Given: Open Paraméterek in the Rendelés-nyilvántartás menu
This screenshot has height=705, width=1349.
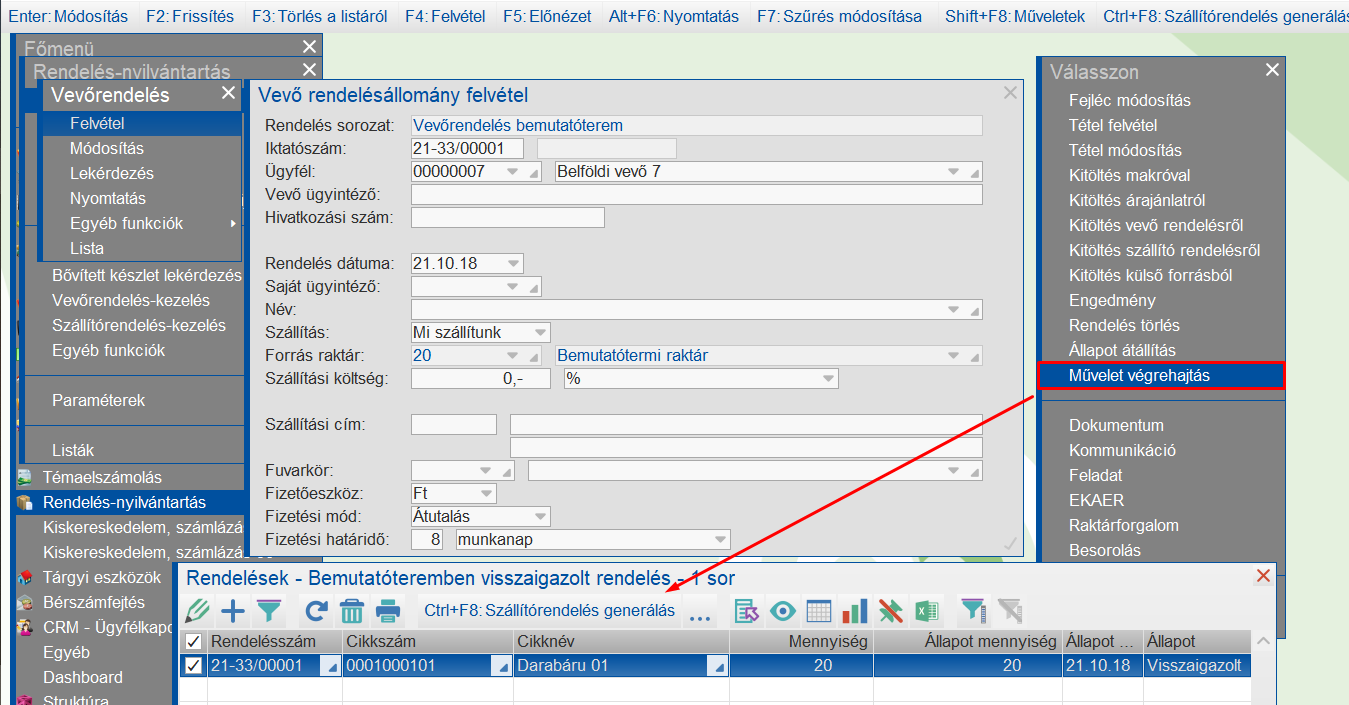Looking at the screenshot, I should pos(98,400).
